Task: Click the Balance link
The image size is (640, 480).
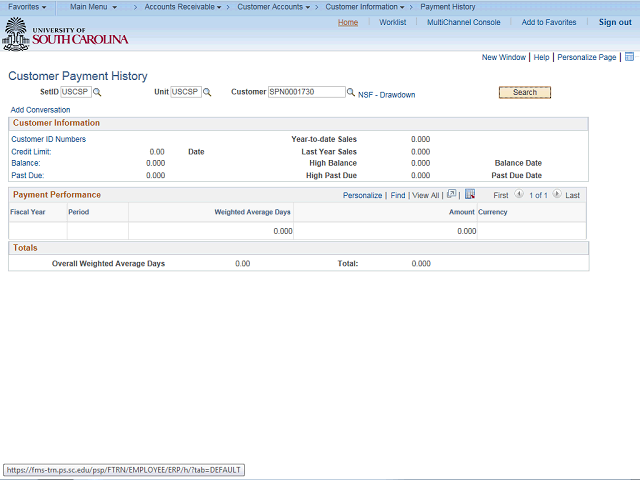Action: coord(26,163)
